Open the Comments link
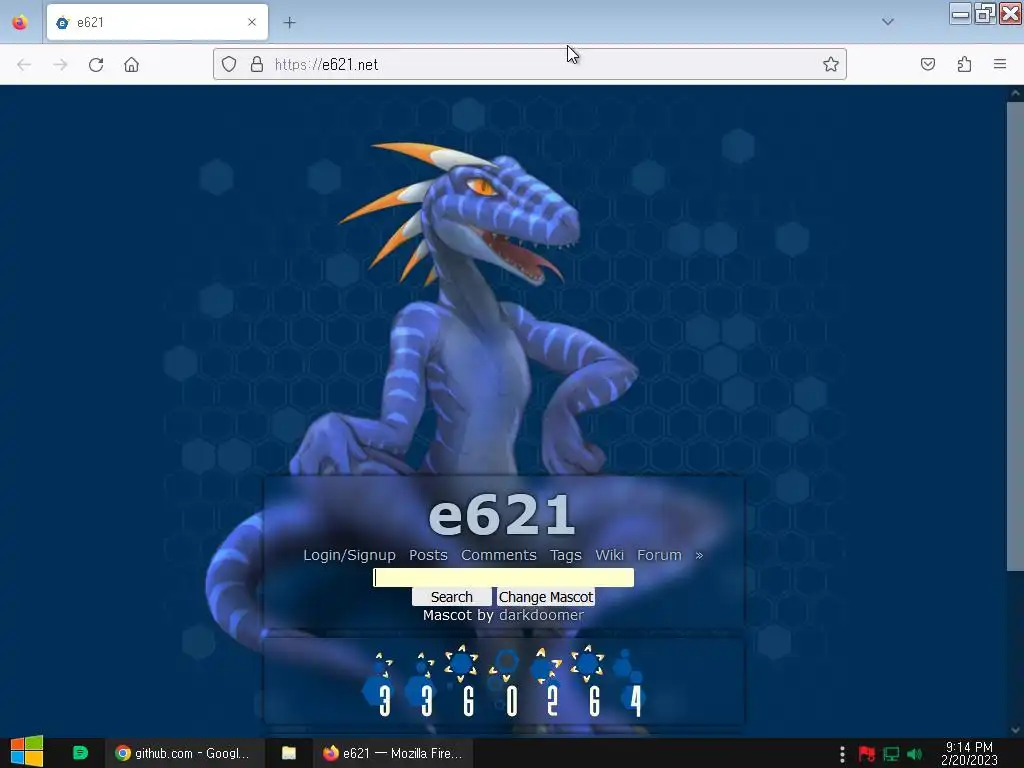This screenshot has height=768, width=1024. pos(499,555)
